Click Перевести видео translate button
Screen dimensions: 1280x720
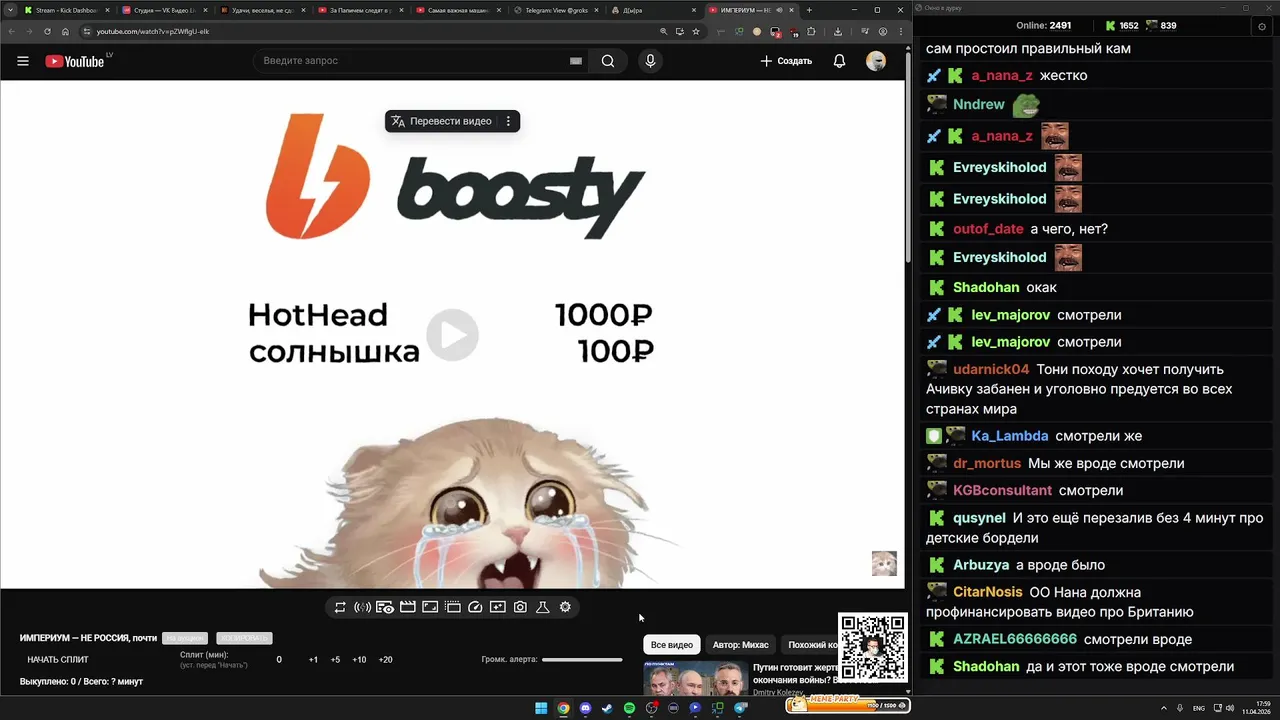click(441, 121)
